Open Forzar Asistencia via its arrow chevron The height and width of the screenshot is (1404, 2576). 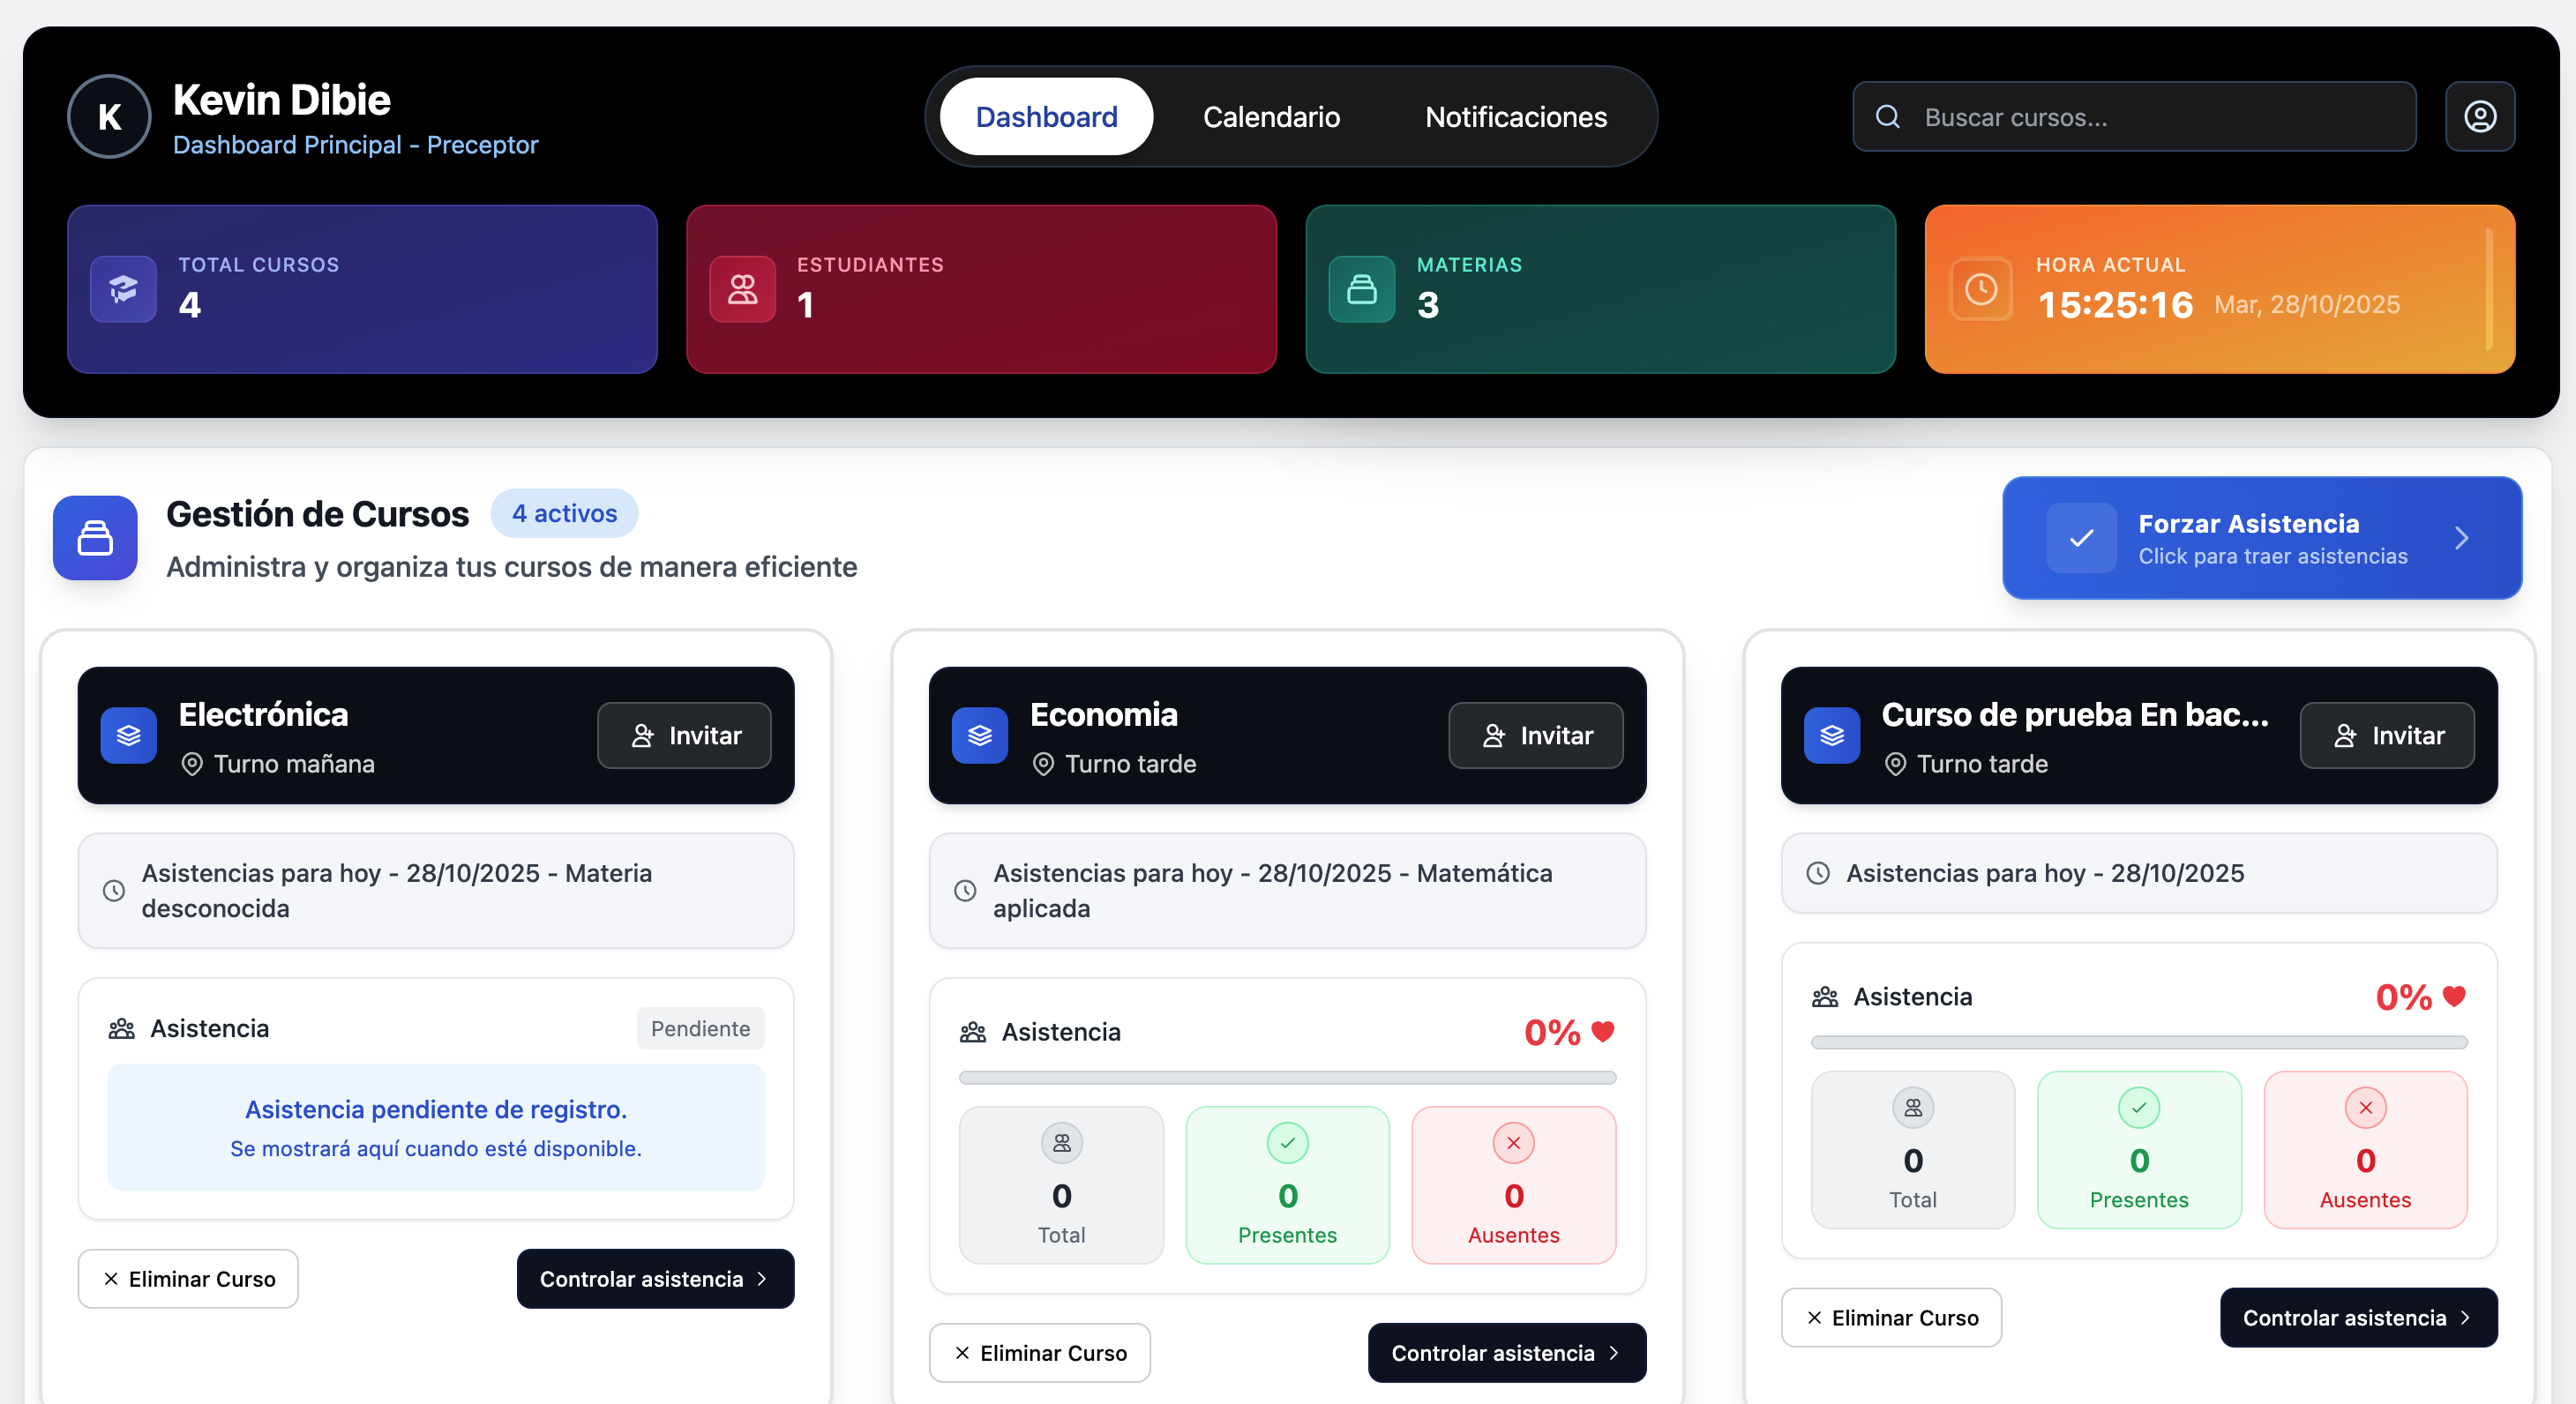[2463, 538]
